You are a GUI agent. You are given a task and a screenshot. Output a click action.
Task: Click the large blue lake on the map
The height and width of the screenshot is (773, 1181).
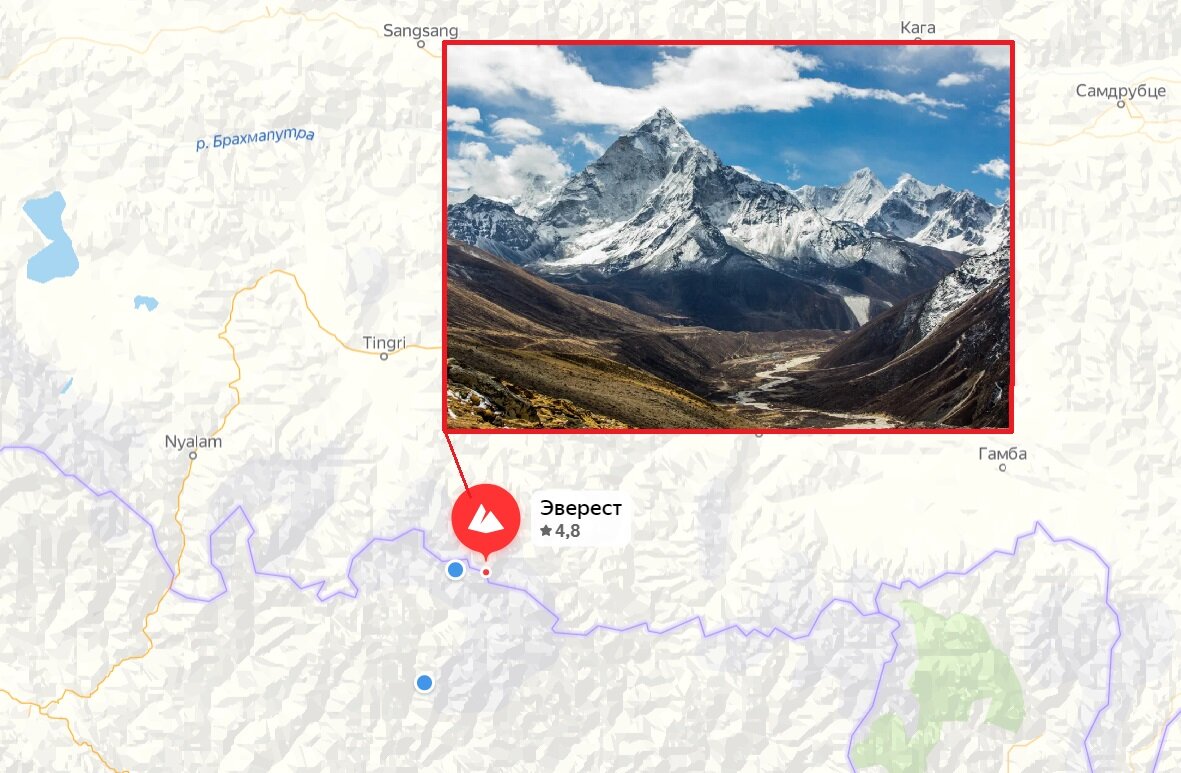click(50, 237)
